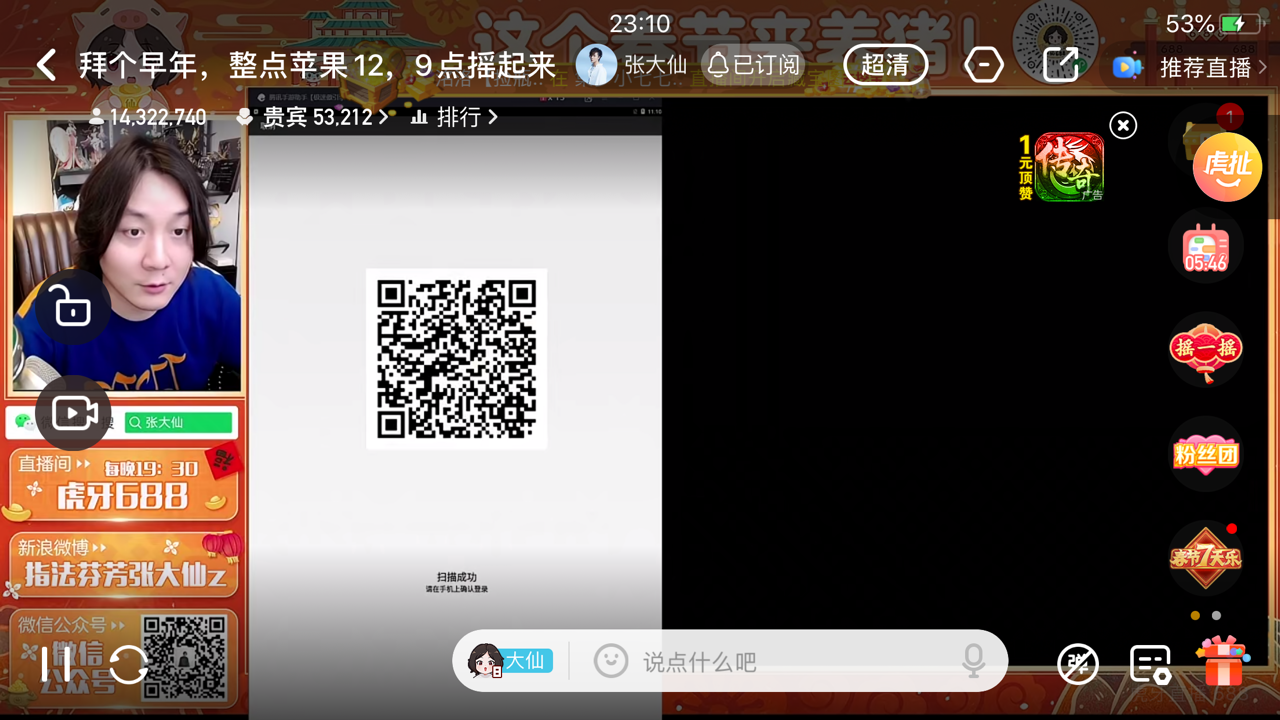Share the stream with the share icon
This screenshot has height=720, width=1280.
click(1060, 65)
